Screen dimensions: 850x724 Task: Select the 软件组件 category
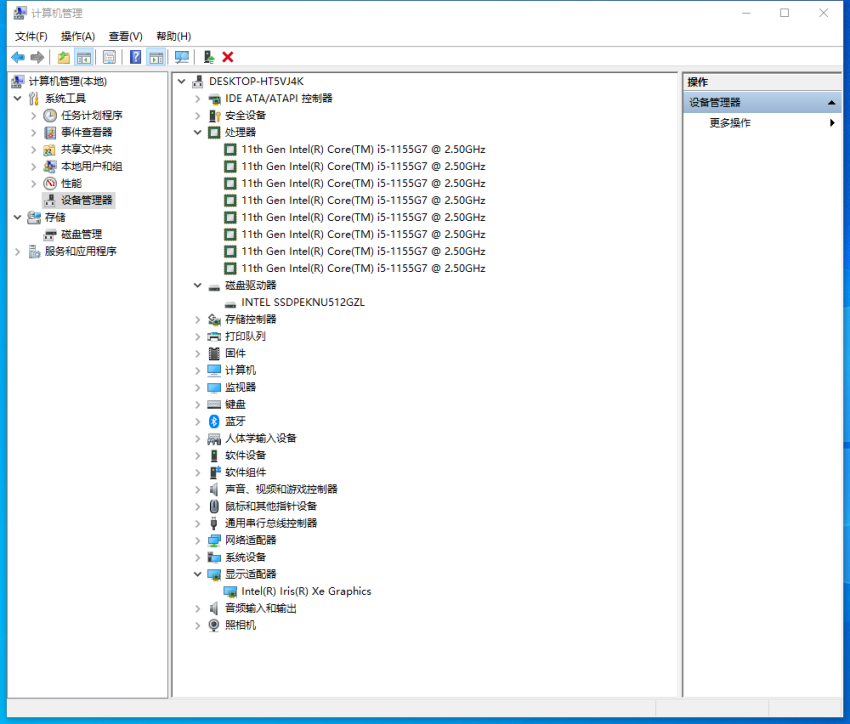coord(246,472)
